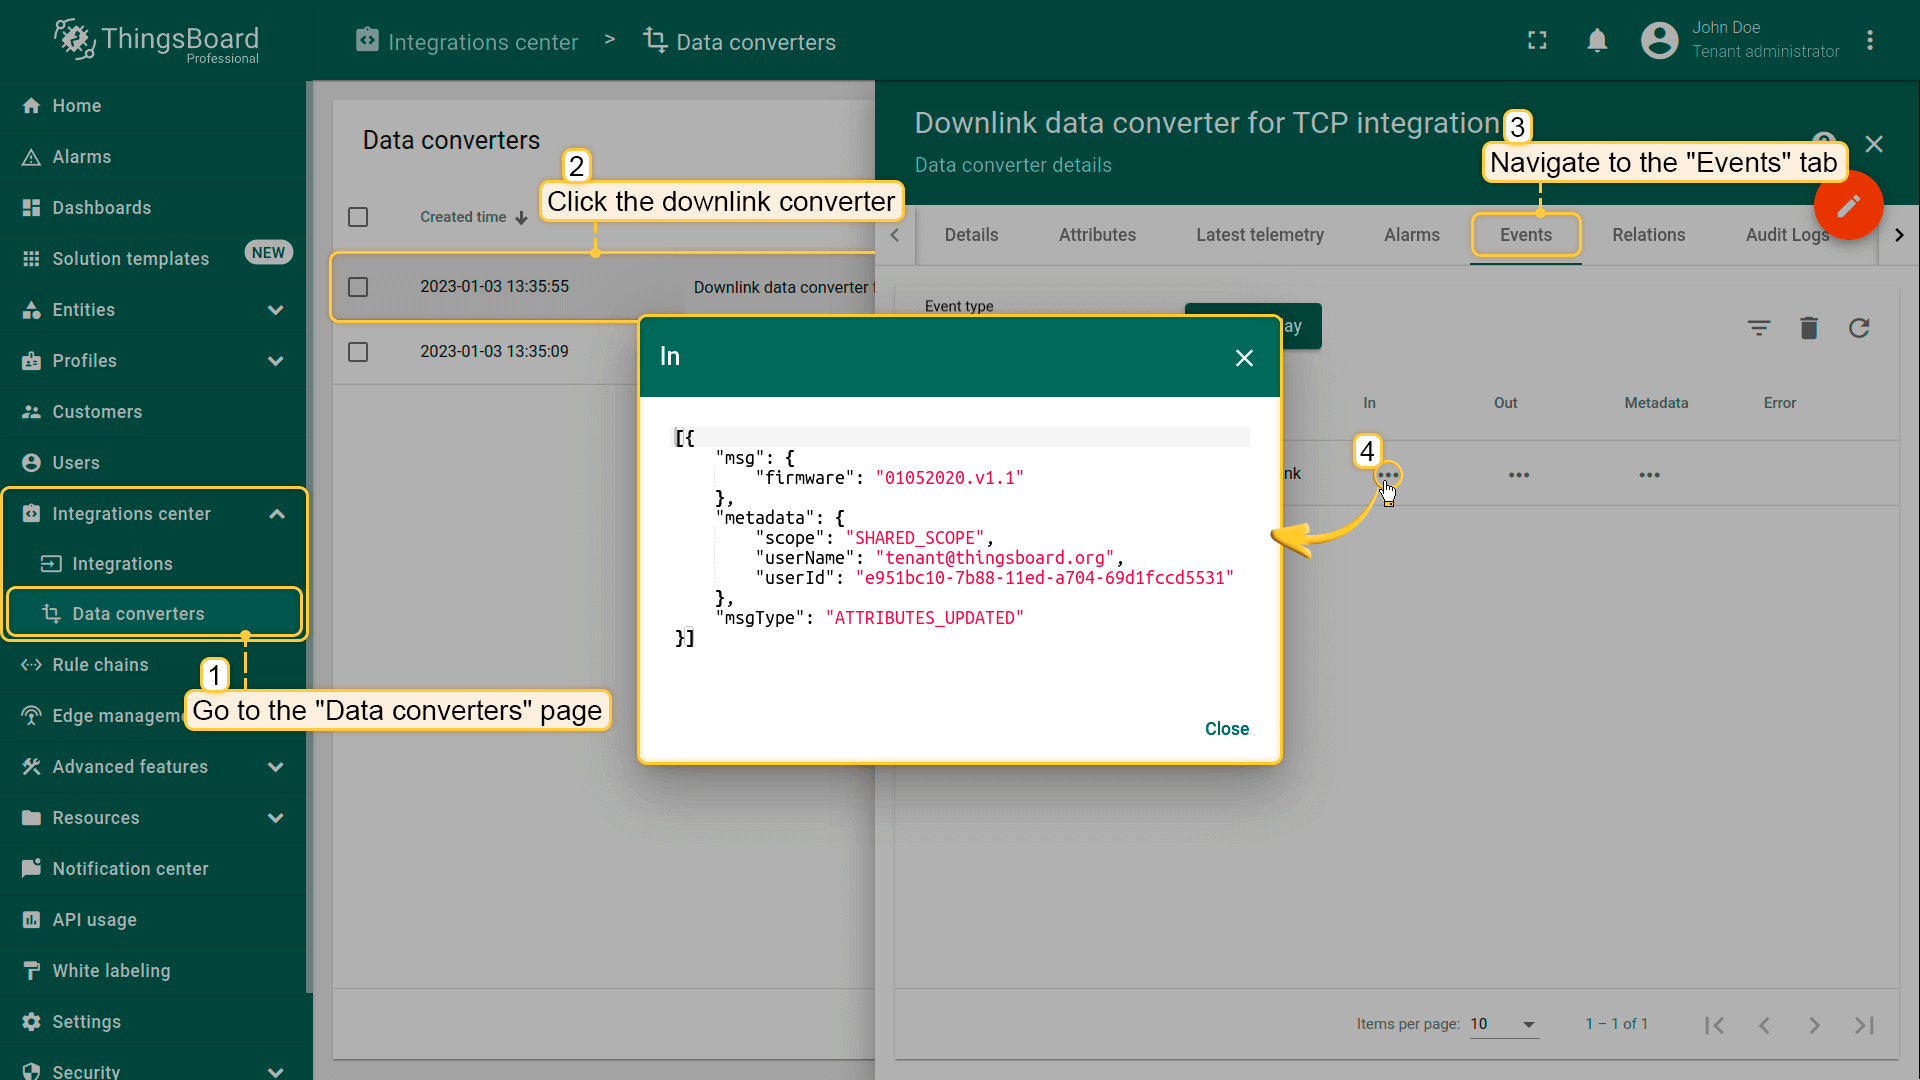The height and width of the screenshot is (1080, 1920).
Task: Click the trash icon to clear events
Action: coord(1808,328)
